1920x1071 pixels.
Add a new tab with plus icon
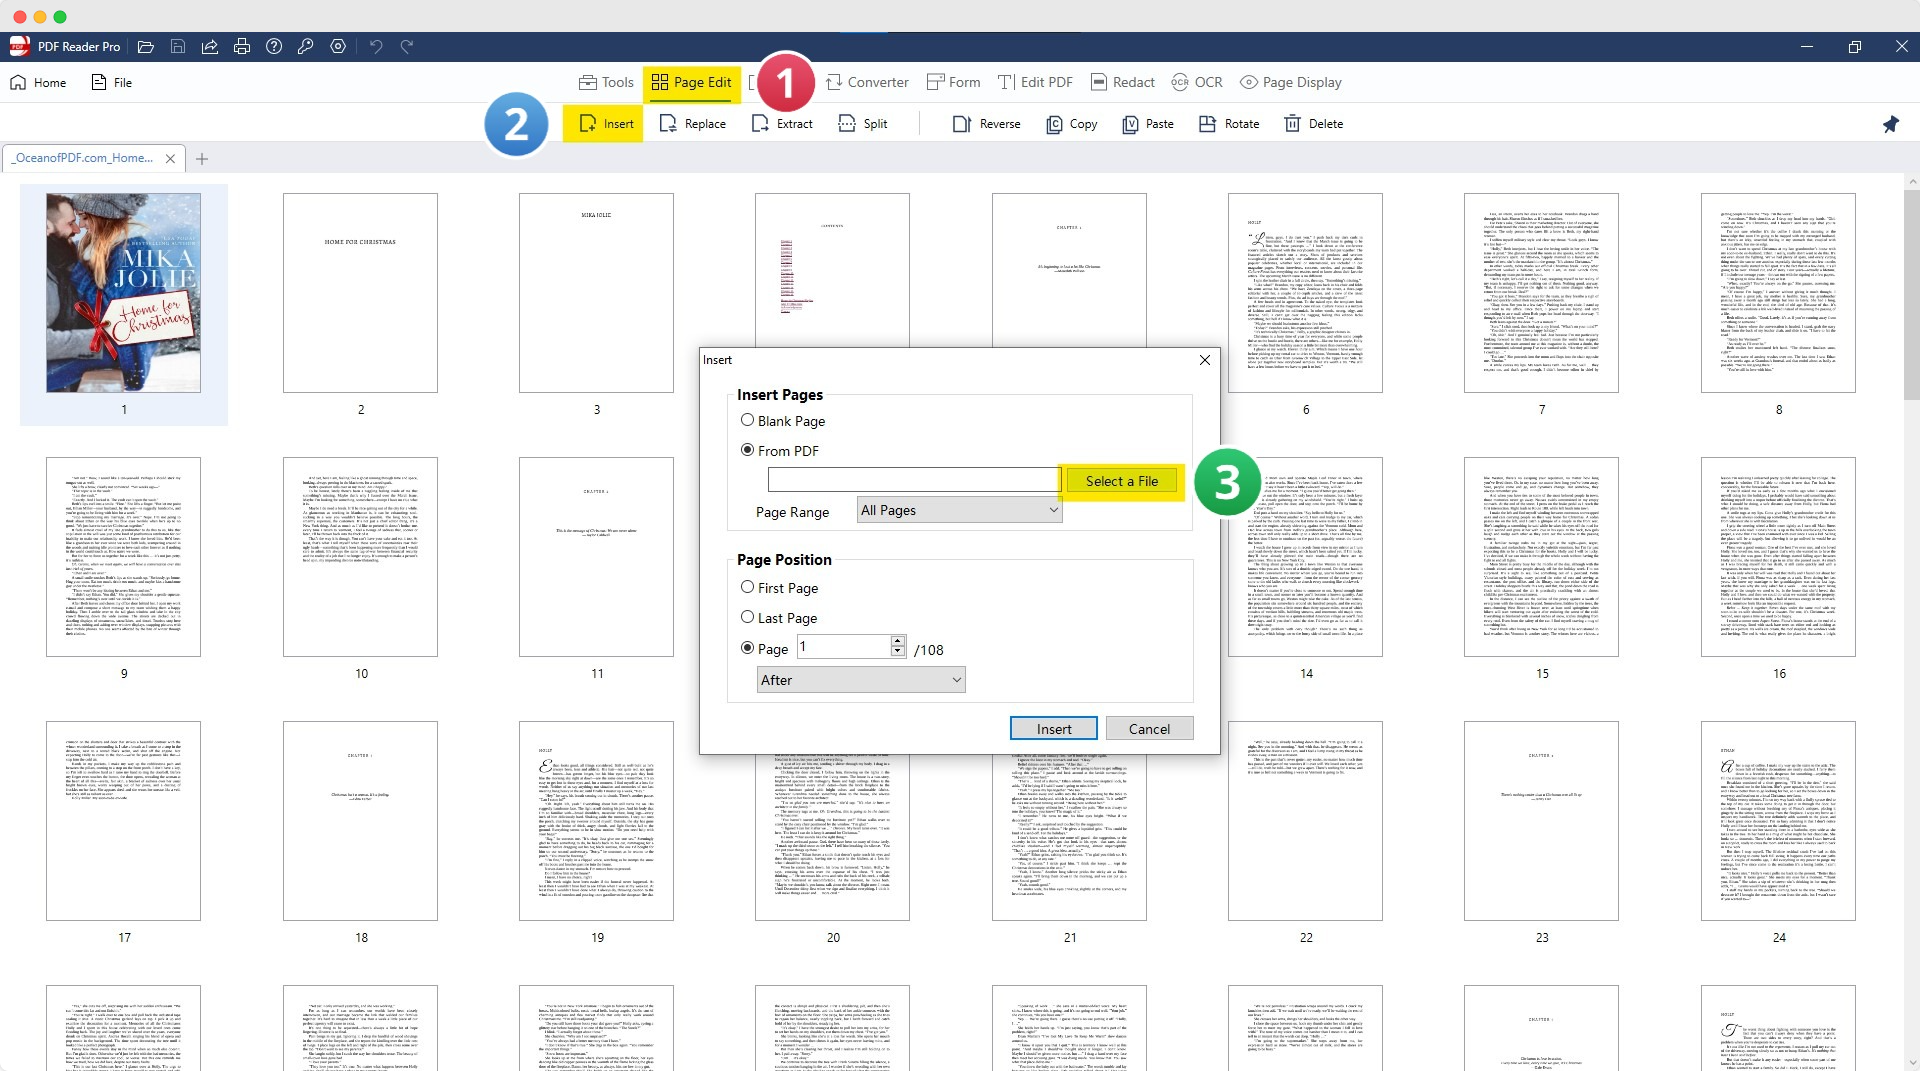(202, 159)
